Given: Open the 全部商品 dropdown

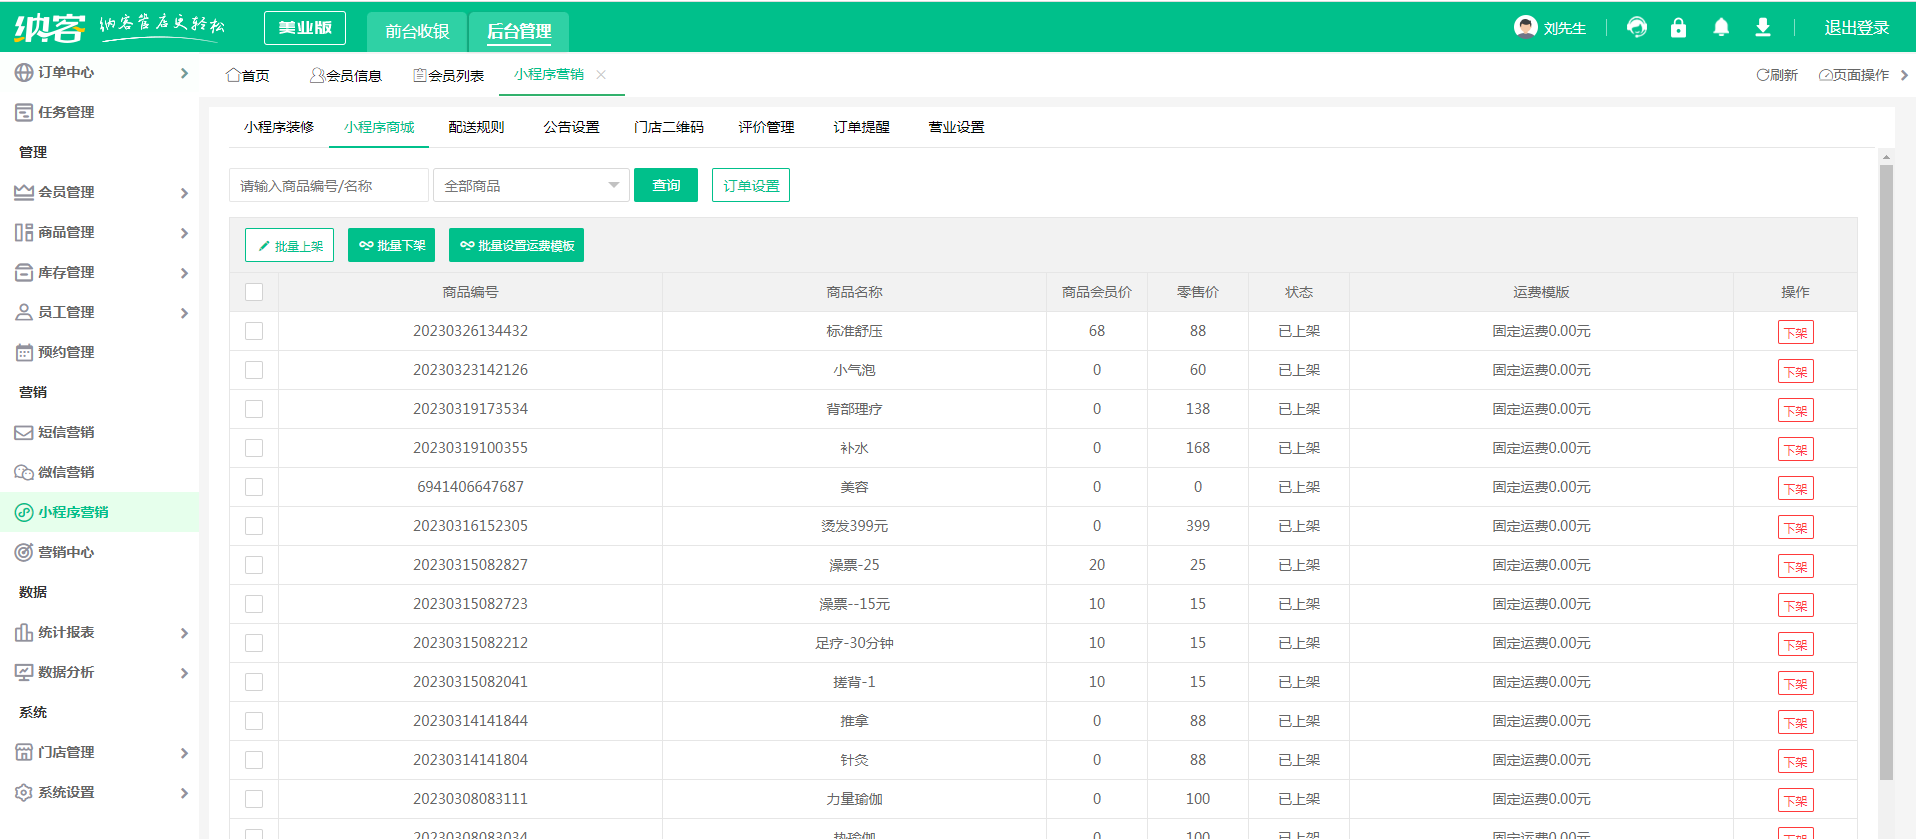Looking at the screenshot, I should pos(531,185).
